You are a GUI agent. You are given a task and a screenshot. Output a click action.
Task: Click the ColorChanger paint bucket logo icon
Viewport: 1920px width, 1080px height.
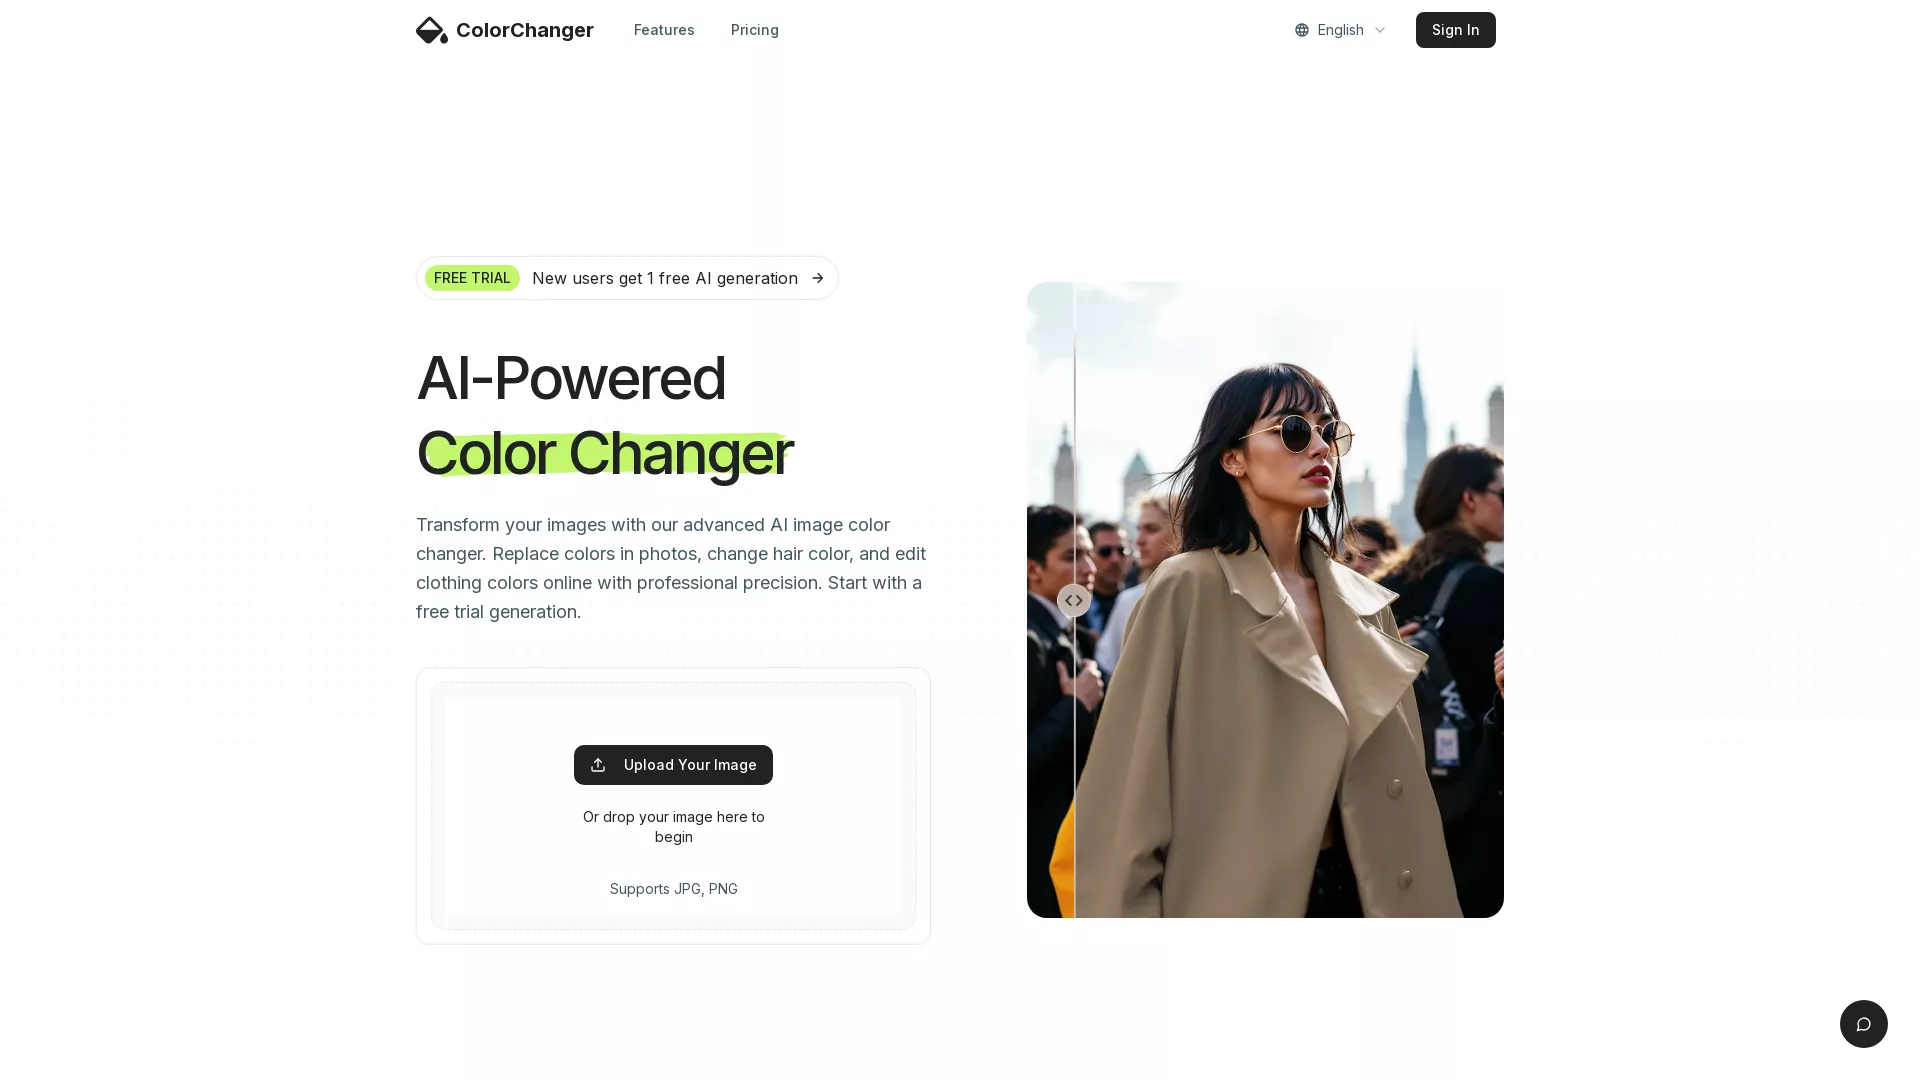432,30
